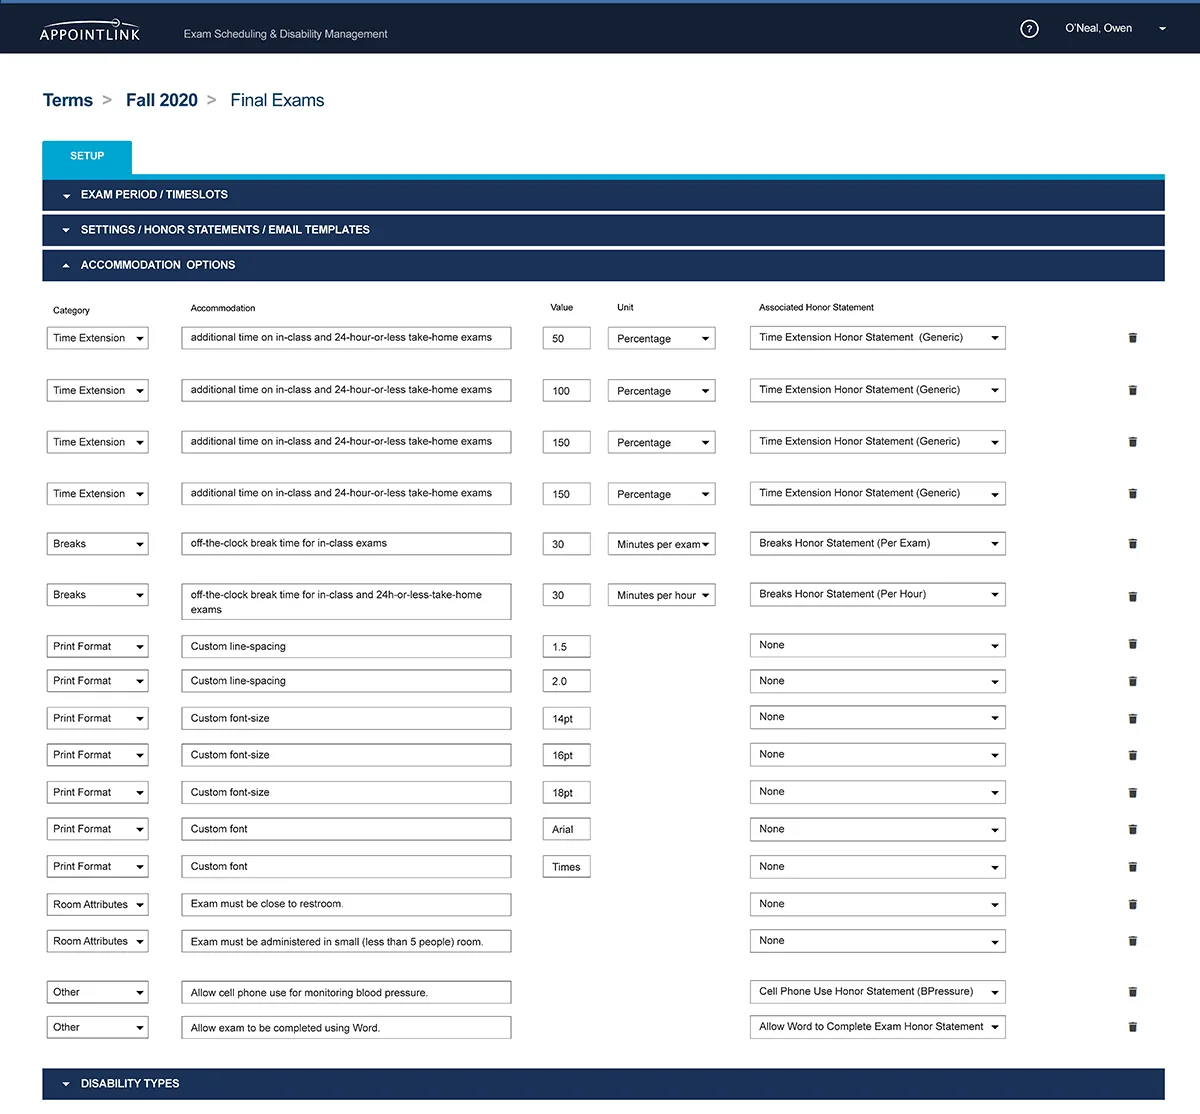The height and width of the screenshot is (1114, 1200).
Task: Click the AppointLink logo
Action: [x=90, y=32]
